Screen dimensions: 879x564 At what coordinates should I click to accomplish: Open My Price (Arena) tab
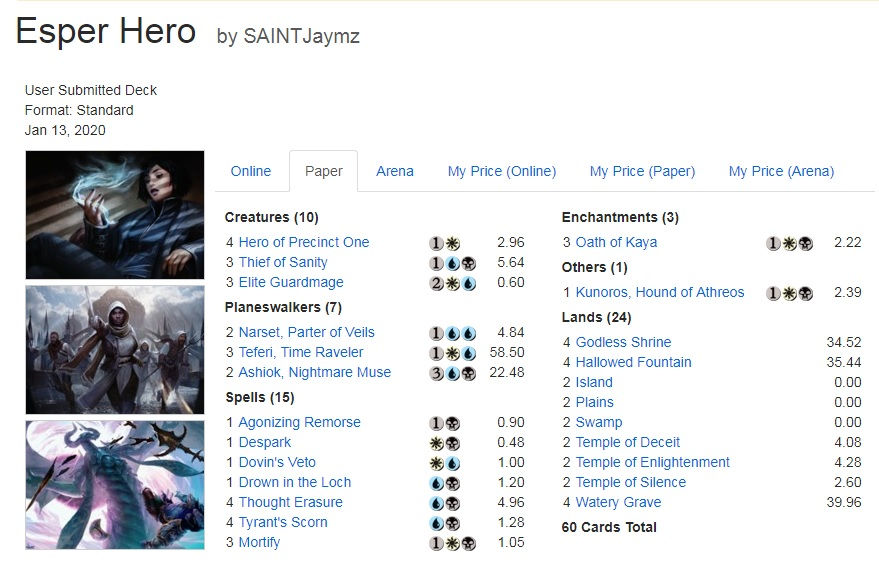pos(781,172)
